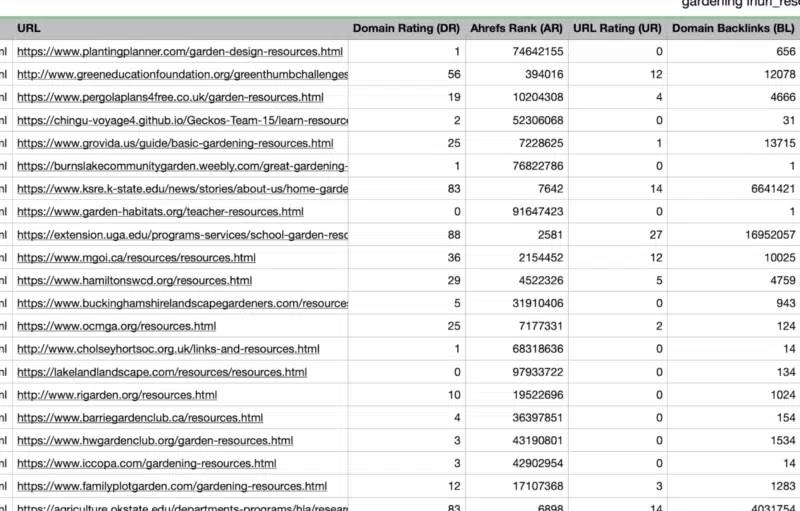Open the buckinghamshirelandscapegardeners.com link
Image resolution: width=800 pixels, height=511 pixels.
183,303
